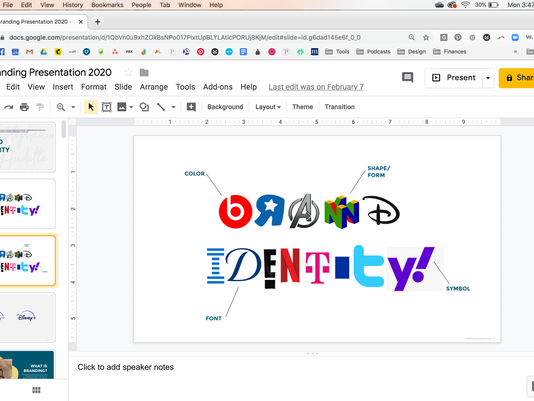Open the Gmail bookmark icon

click(x=30, y=52)
